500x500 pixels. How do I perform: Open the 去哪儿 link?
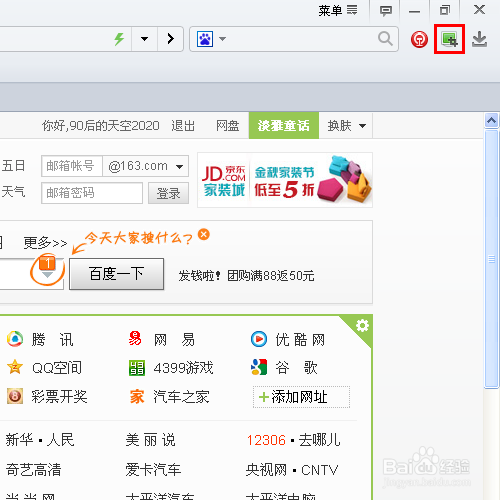(319, 440)
